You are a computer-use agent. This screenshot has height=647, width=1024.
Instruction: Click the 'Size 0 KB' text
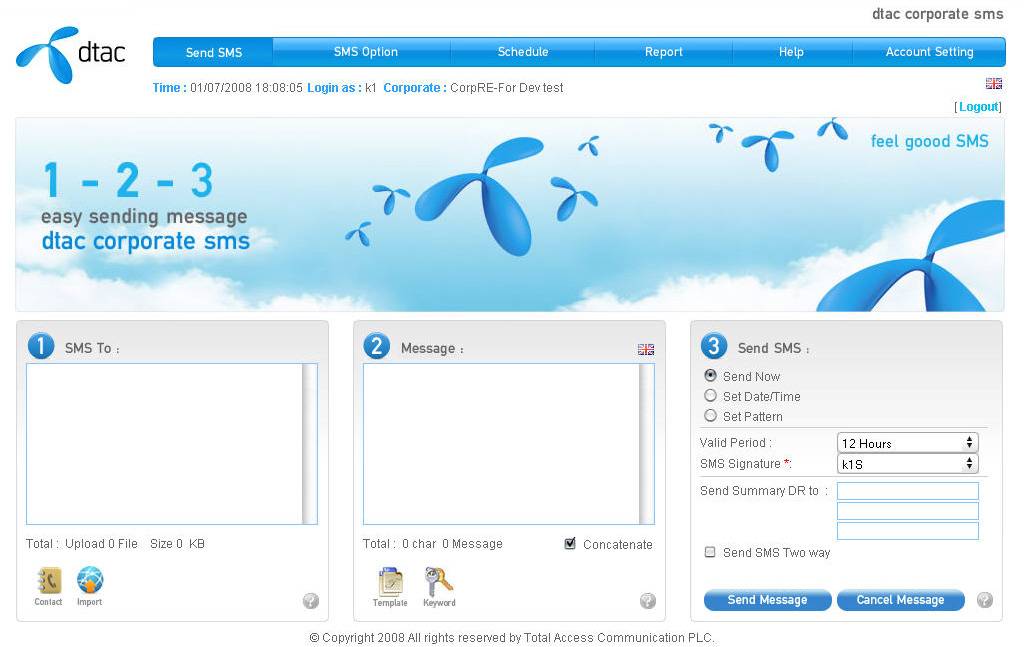click(x=177, y=544)
